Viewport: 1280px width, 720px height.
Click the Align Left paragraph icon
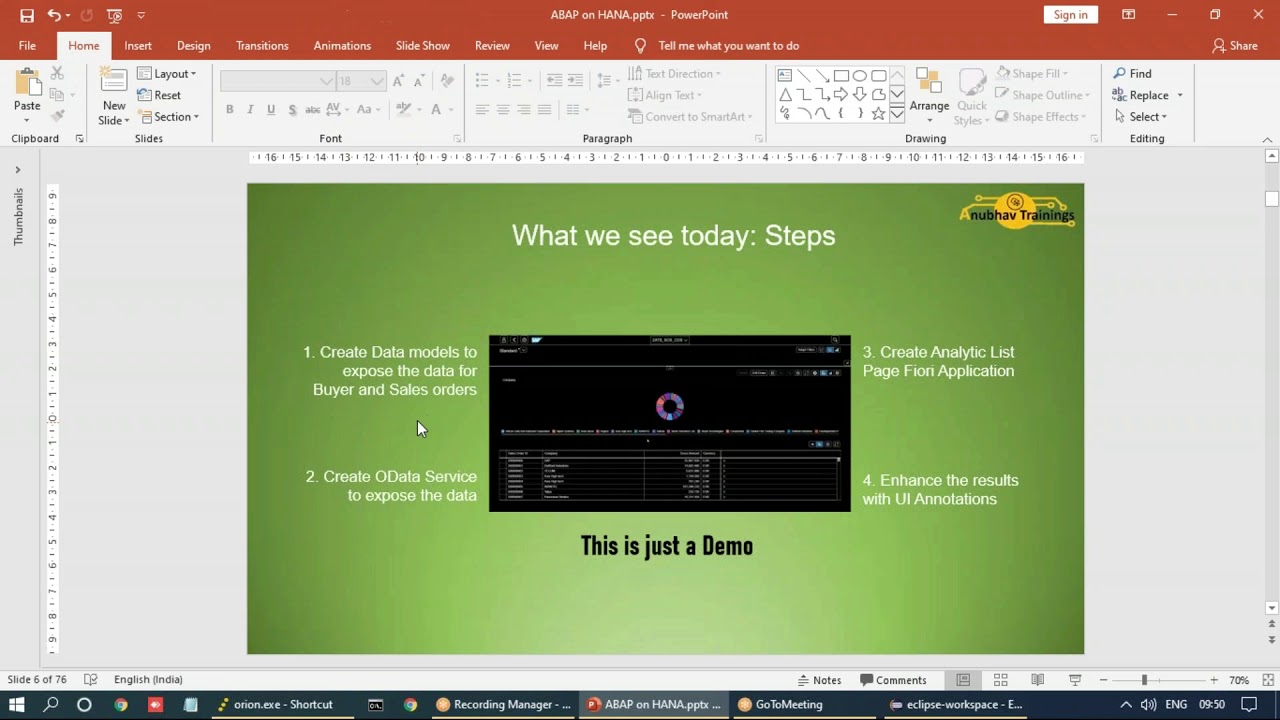(482, 109)
